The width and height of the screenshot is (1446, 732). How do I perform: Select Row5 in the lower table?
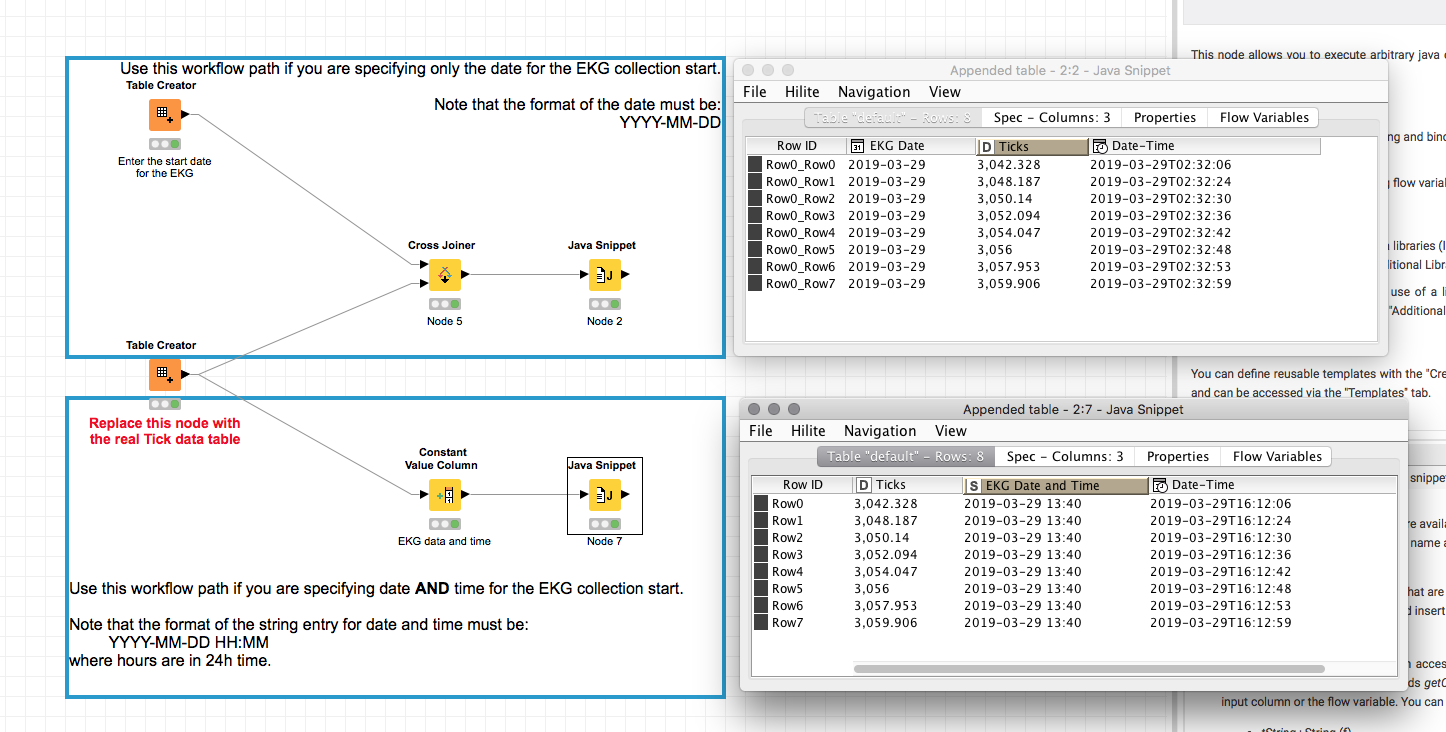787,588
